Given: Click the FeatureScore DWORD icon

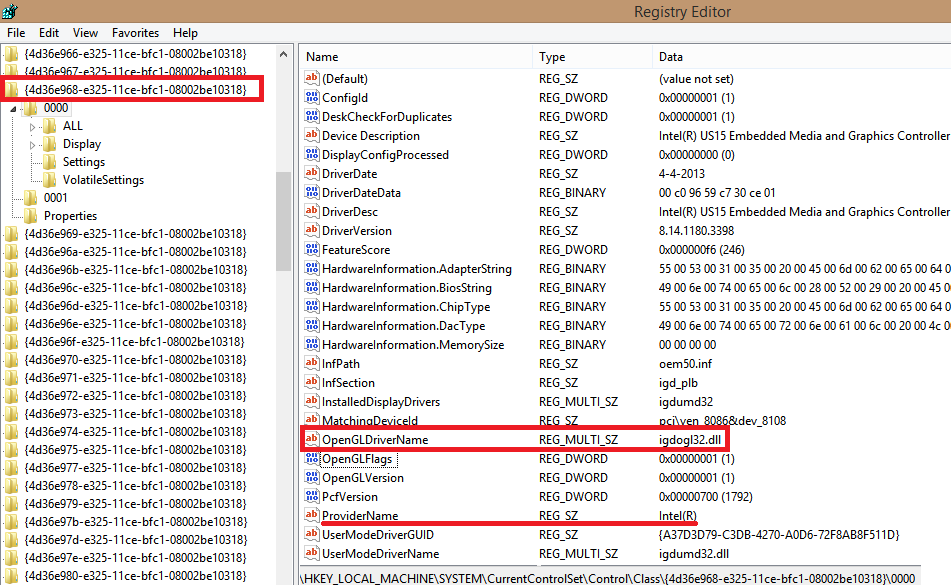Looking at the screenshot, I should (312, 249).
